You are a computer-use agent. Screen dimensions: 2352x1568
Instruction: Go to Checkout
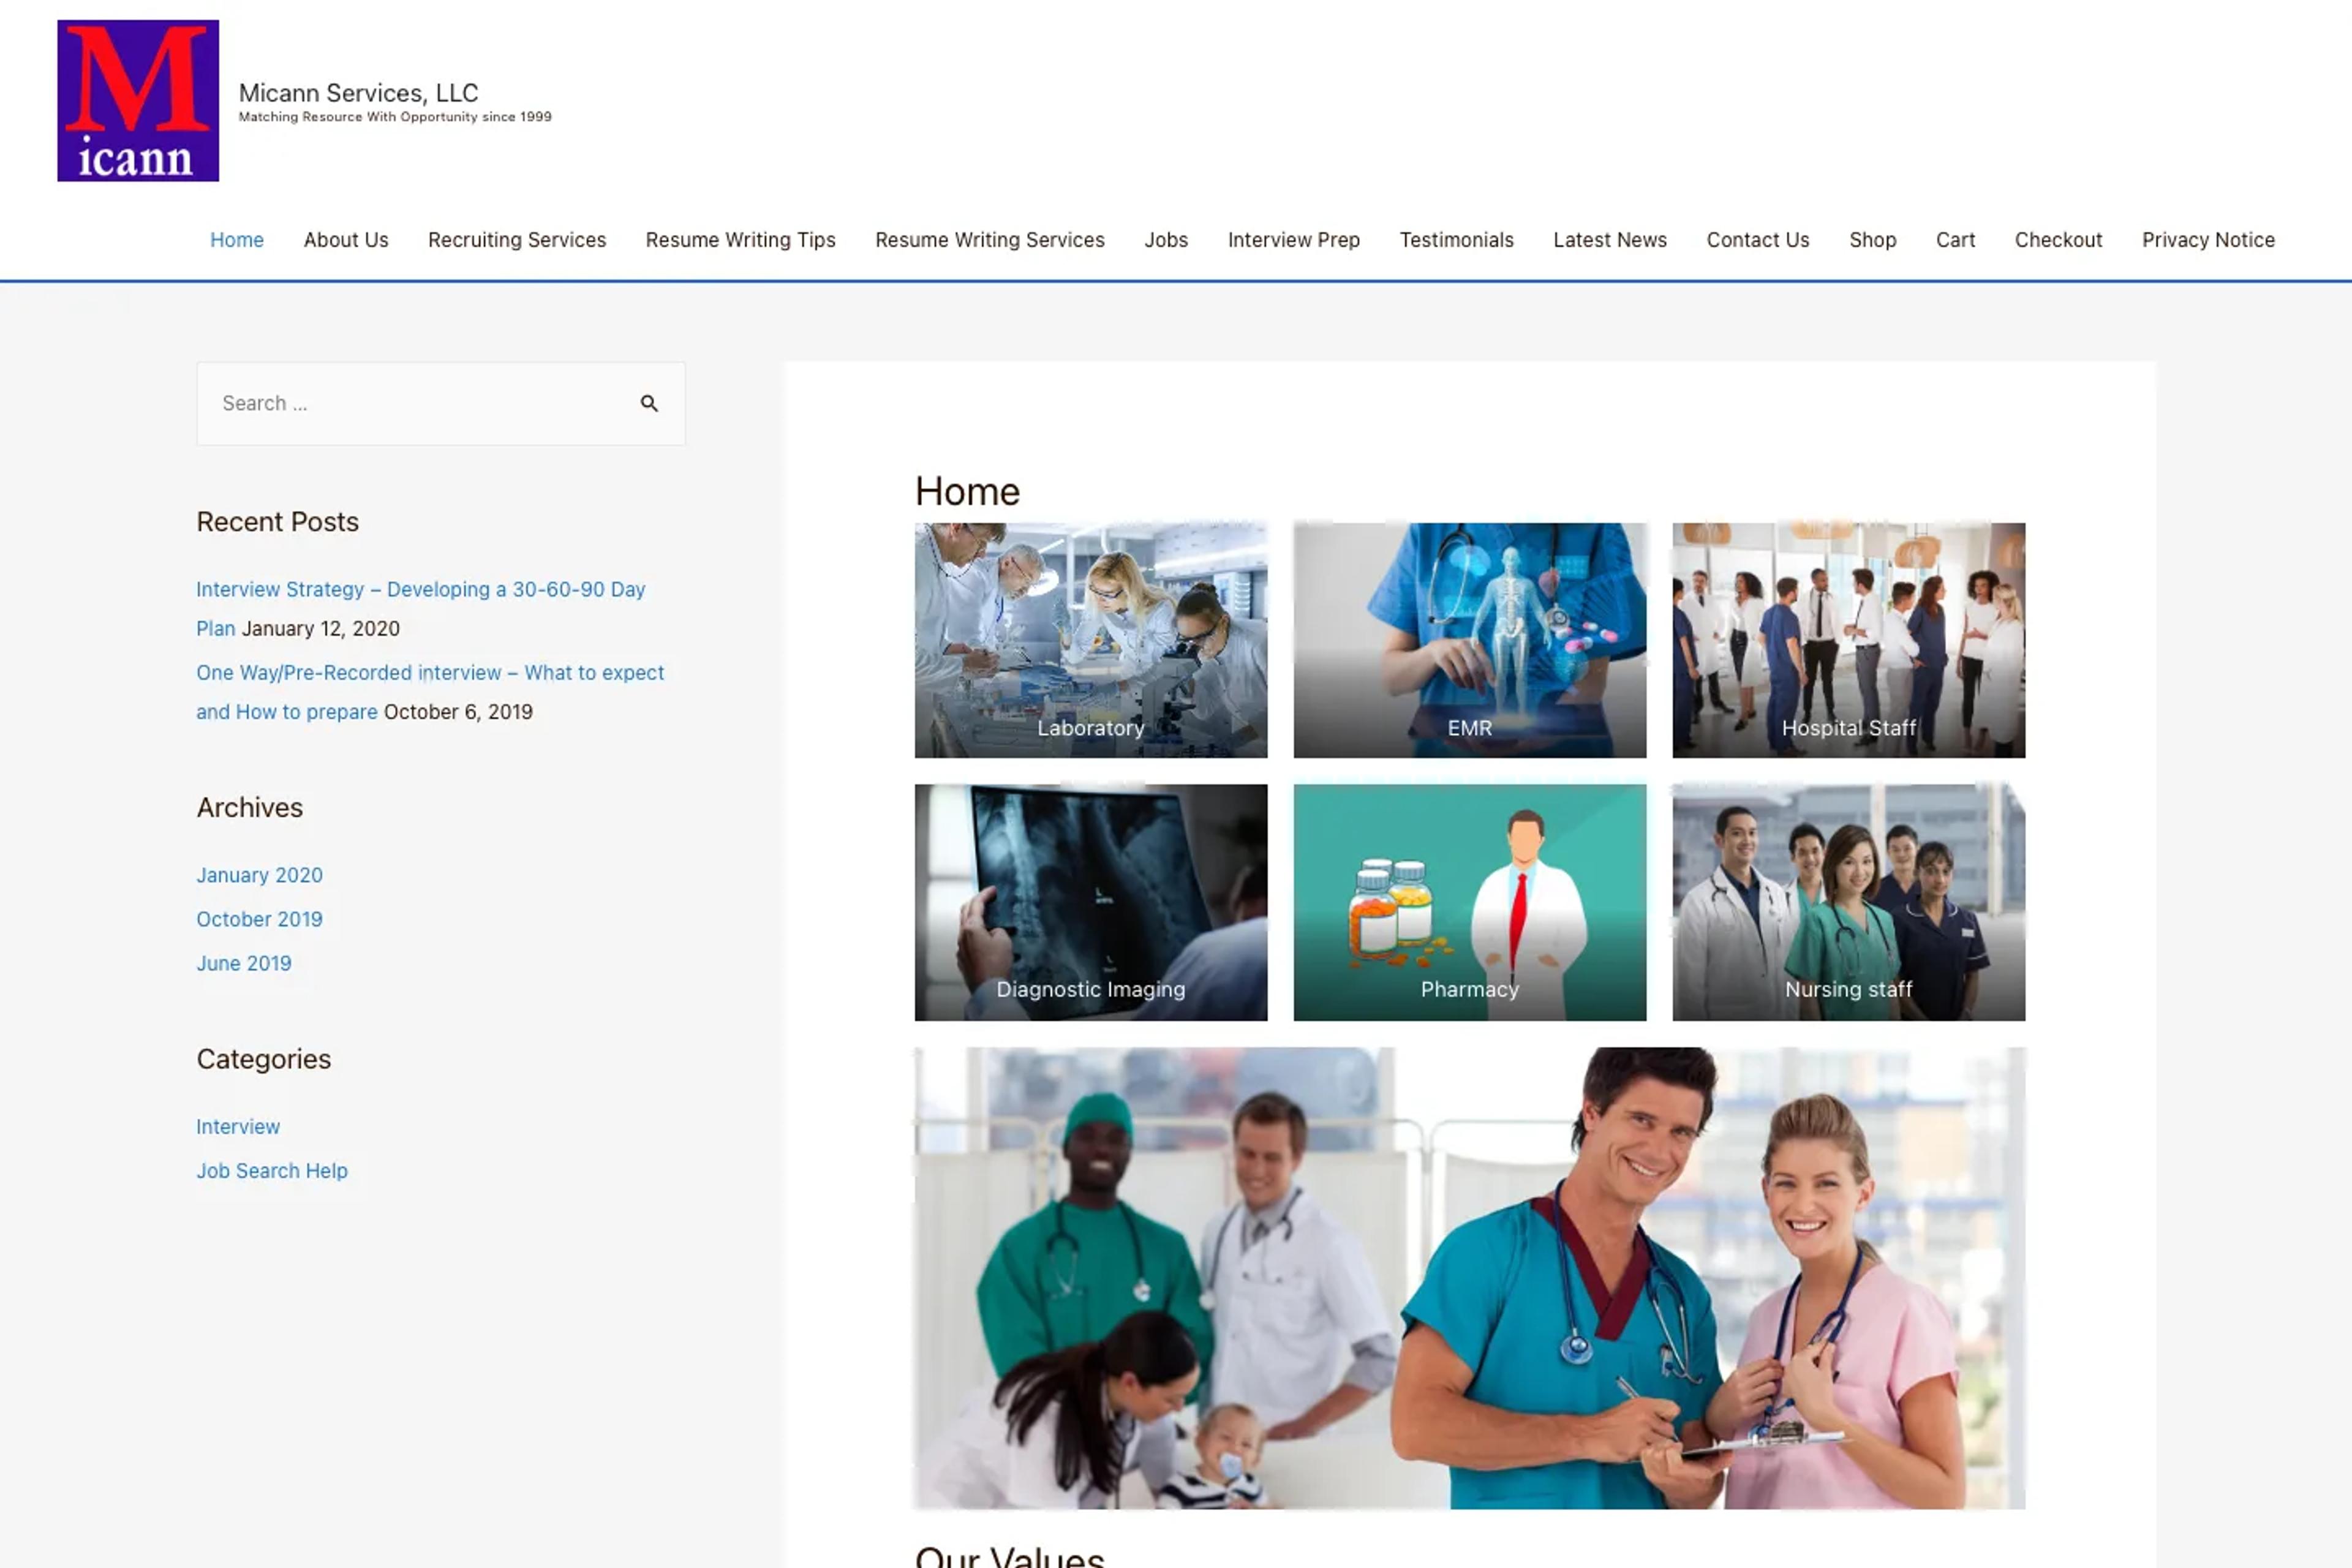click(x=2058, y=240)
